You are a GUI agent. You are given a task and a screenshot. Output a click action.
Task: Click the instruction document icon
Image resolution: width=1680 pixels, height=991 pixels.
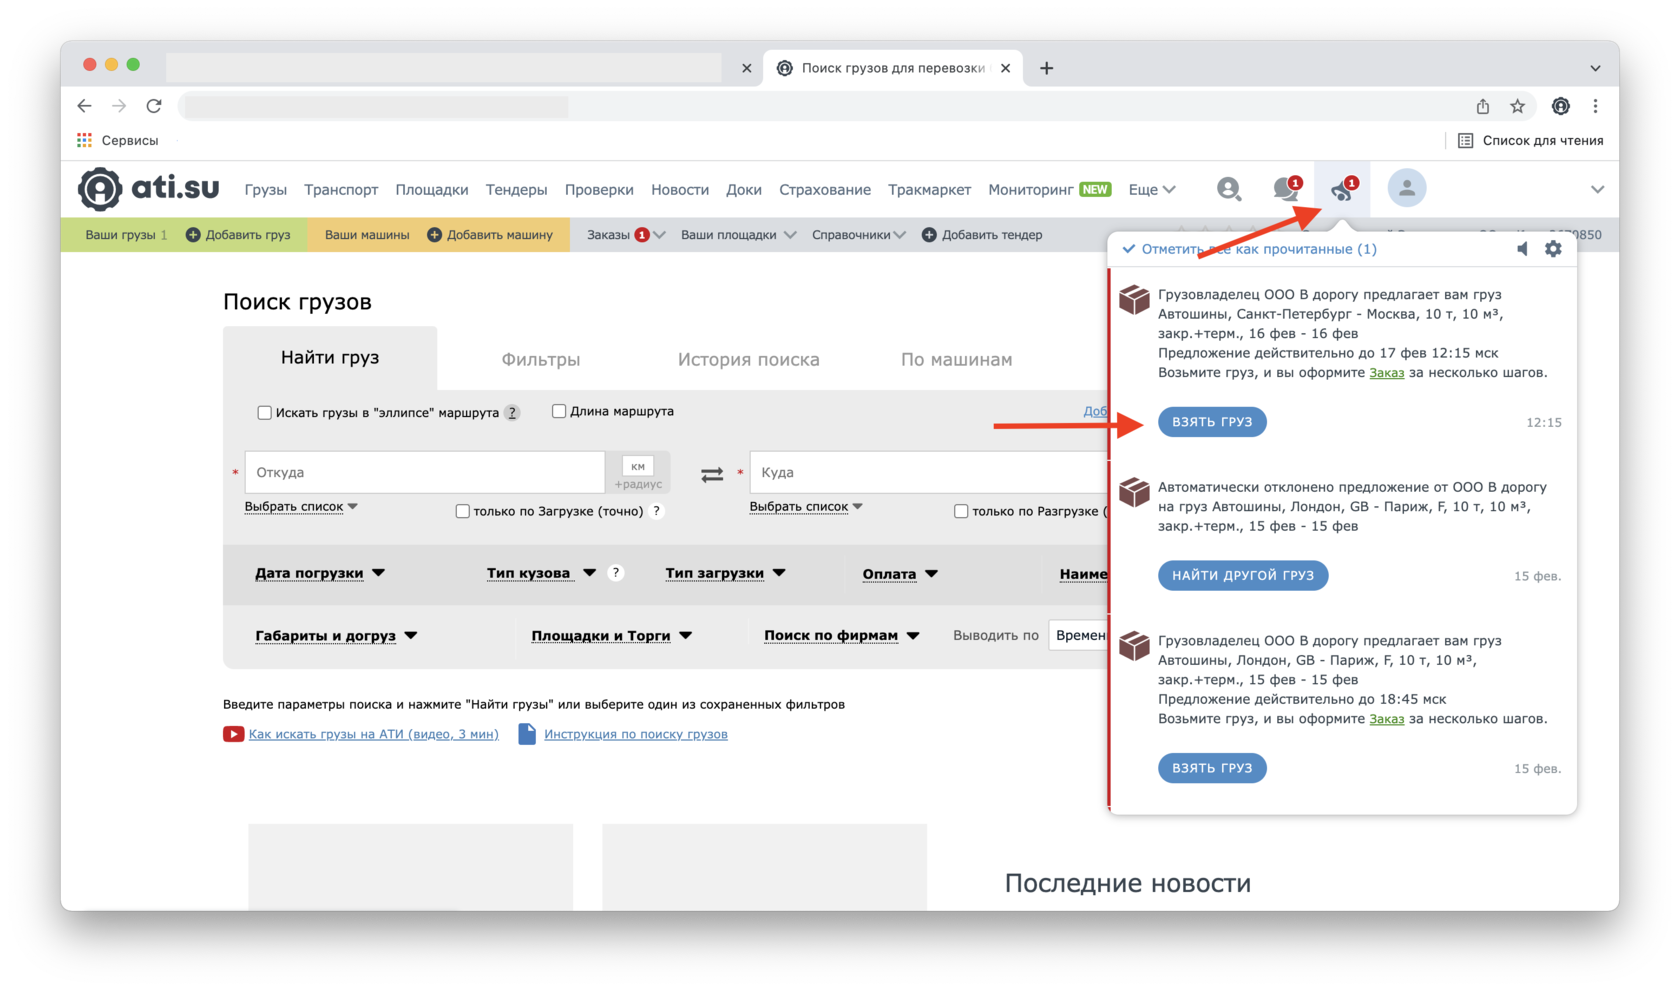527,734
